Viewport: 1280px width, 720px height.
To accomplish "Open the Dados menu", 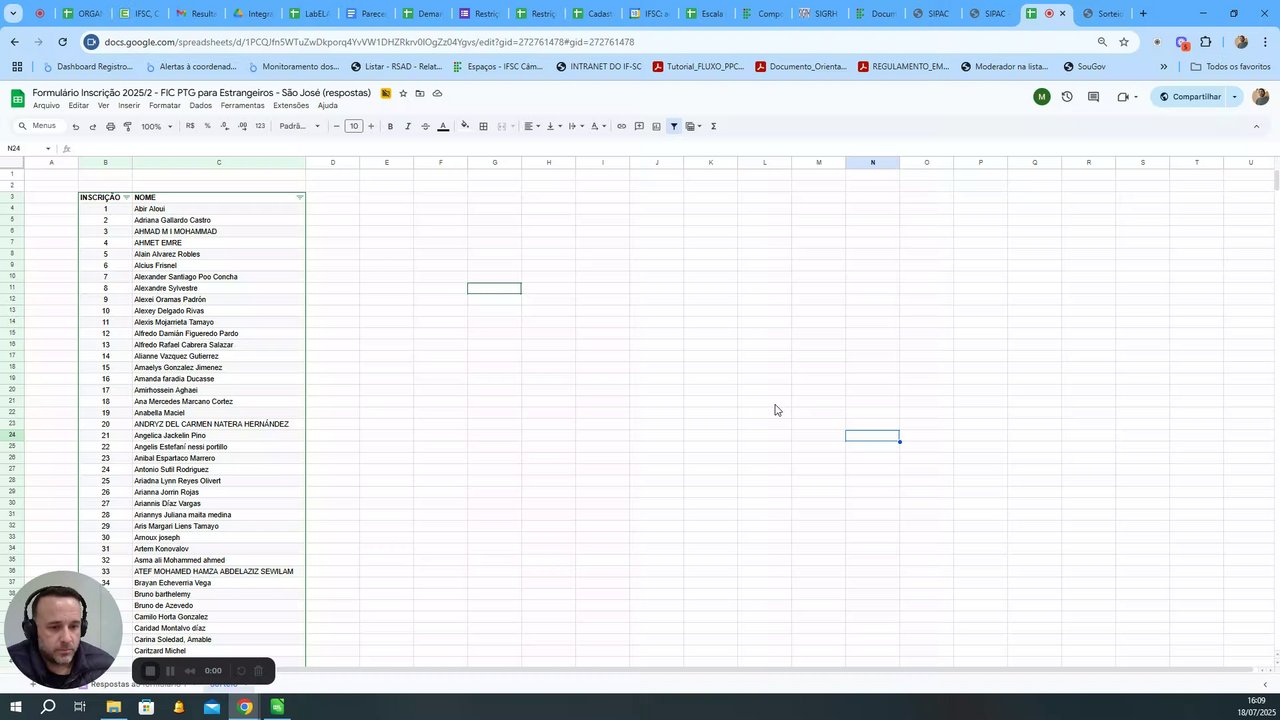I will [x=201, y=105].
